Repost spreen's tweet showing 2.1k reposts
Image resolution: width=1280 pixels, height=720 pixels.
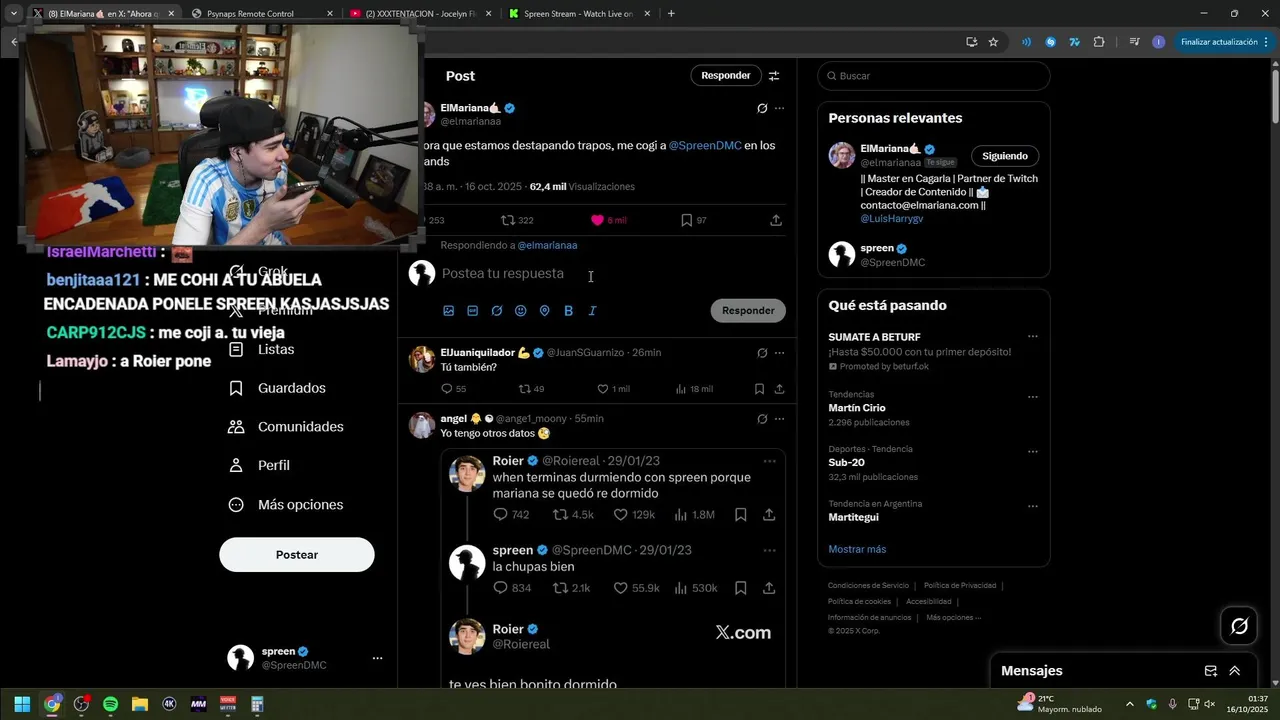(x=571, y=588)
